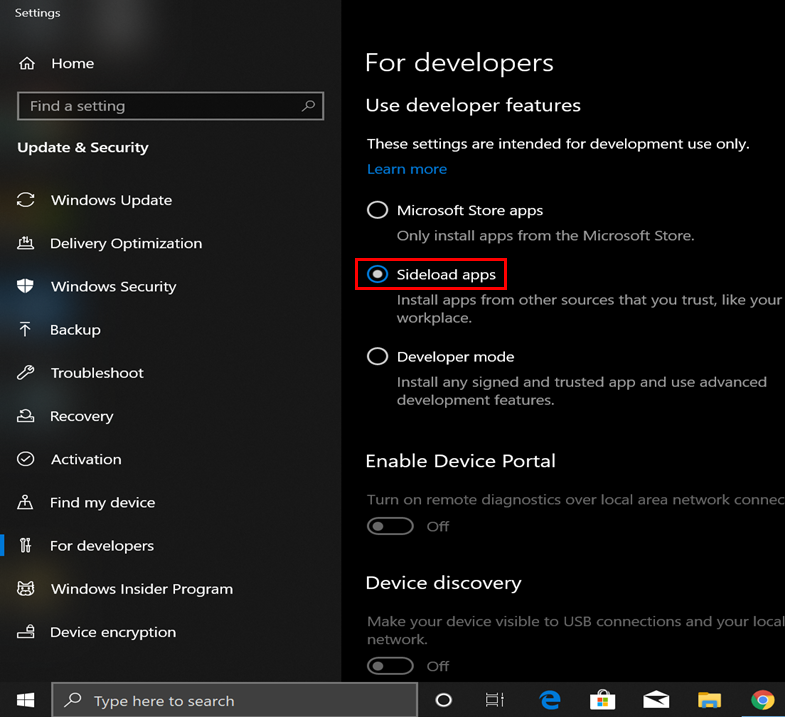
Task: Select the Developer mode radio button
Action: (x=377, y=356)
